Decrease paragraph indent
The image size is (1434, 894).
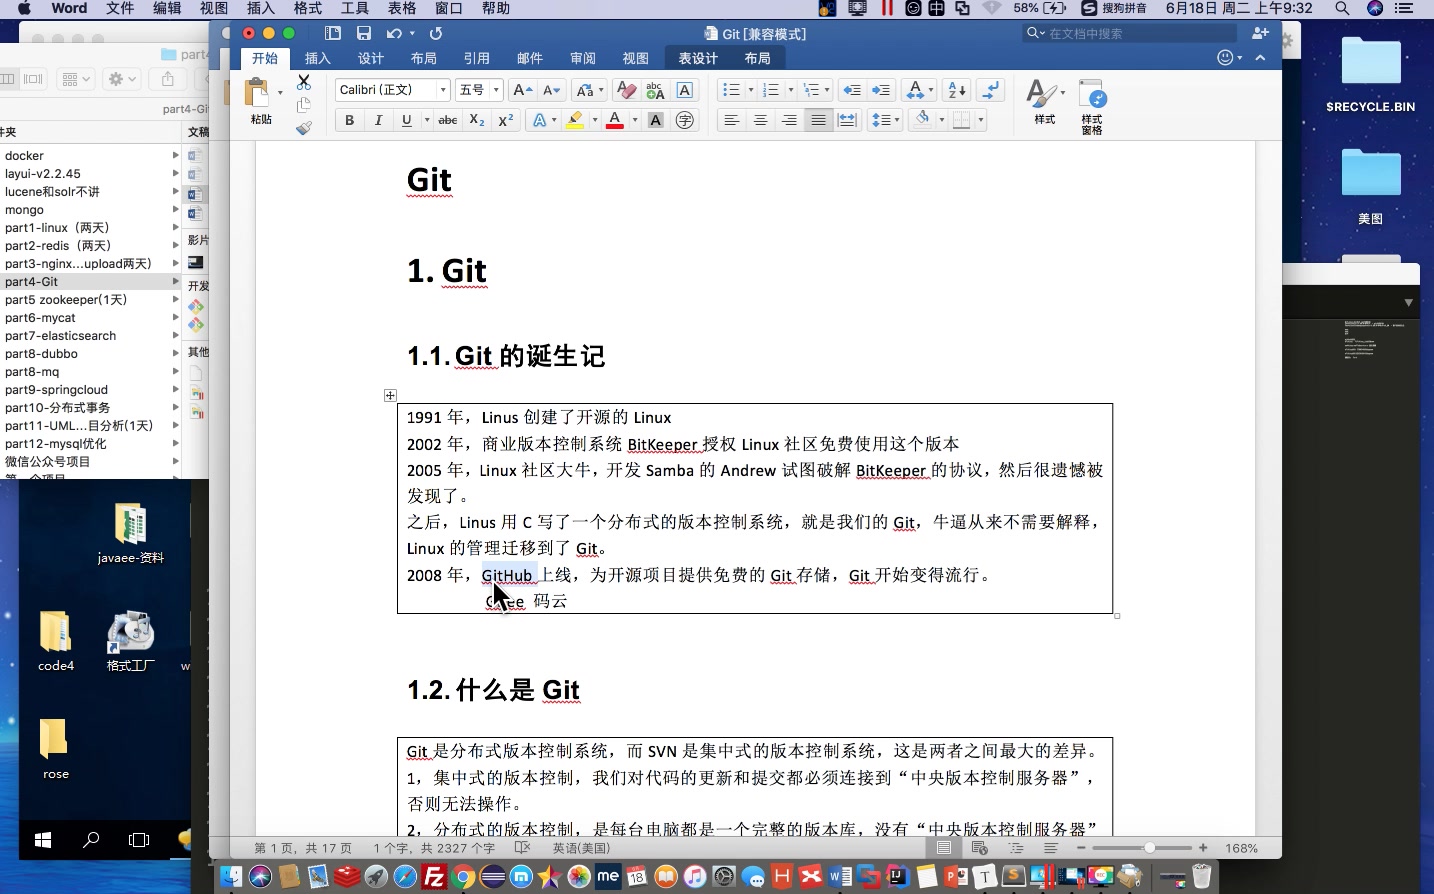tap(852, 90)
